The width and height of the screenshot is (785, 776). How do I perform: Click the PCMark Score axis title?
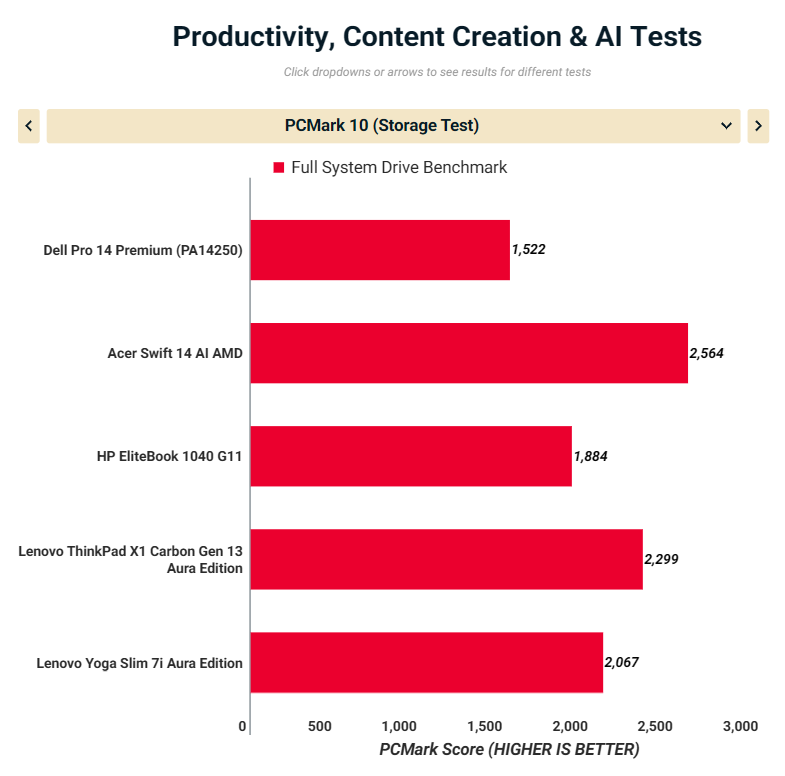pyautogui.click(x=509, y=749)
